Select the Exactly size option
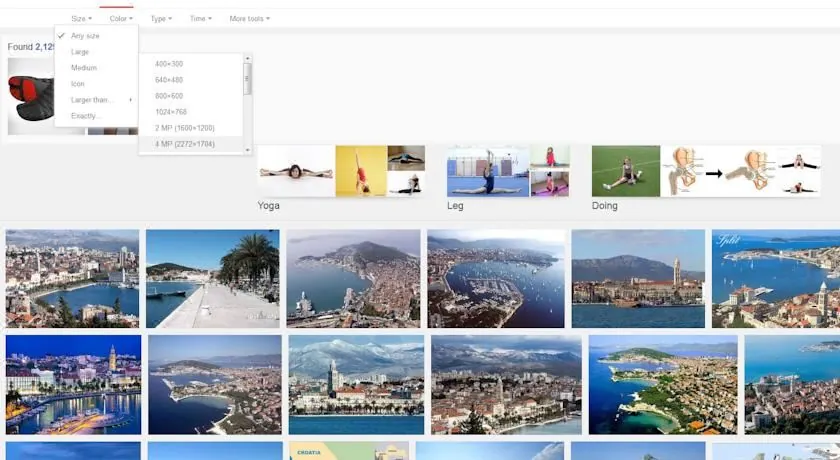The height and width of the screenshot is (460, 840). coord(96,116)
